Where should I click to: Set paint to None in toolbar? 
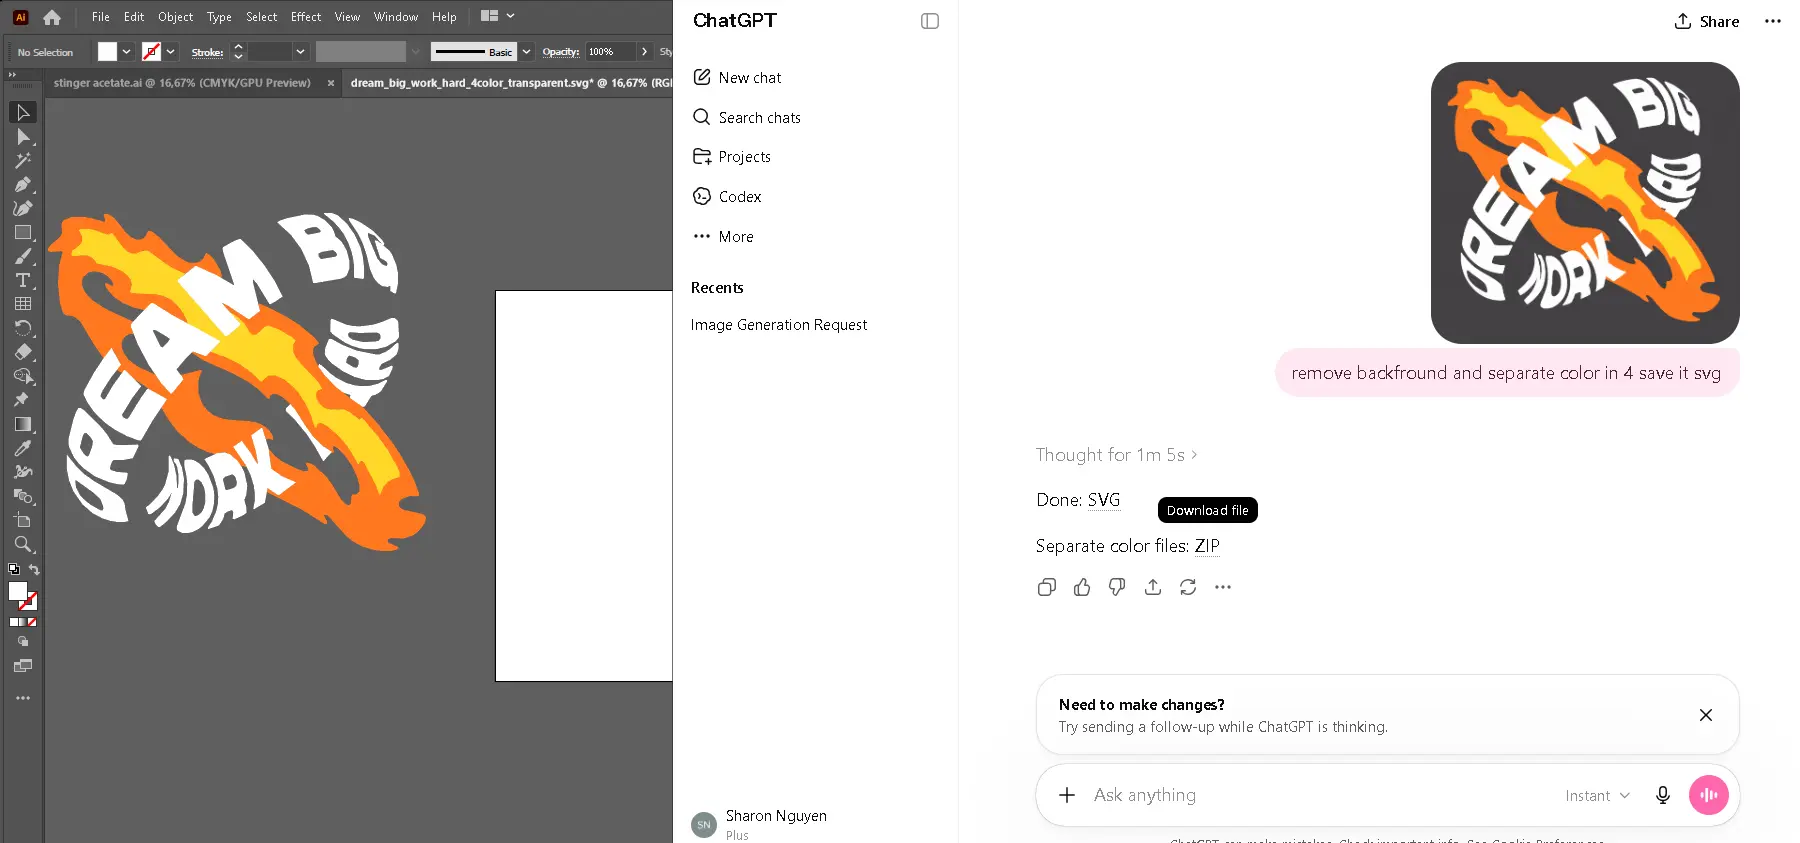pyautogui.click(x=32, y=622)
